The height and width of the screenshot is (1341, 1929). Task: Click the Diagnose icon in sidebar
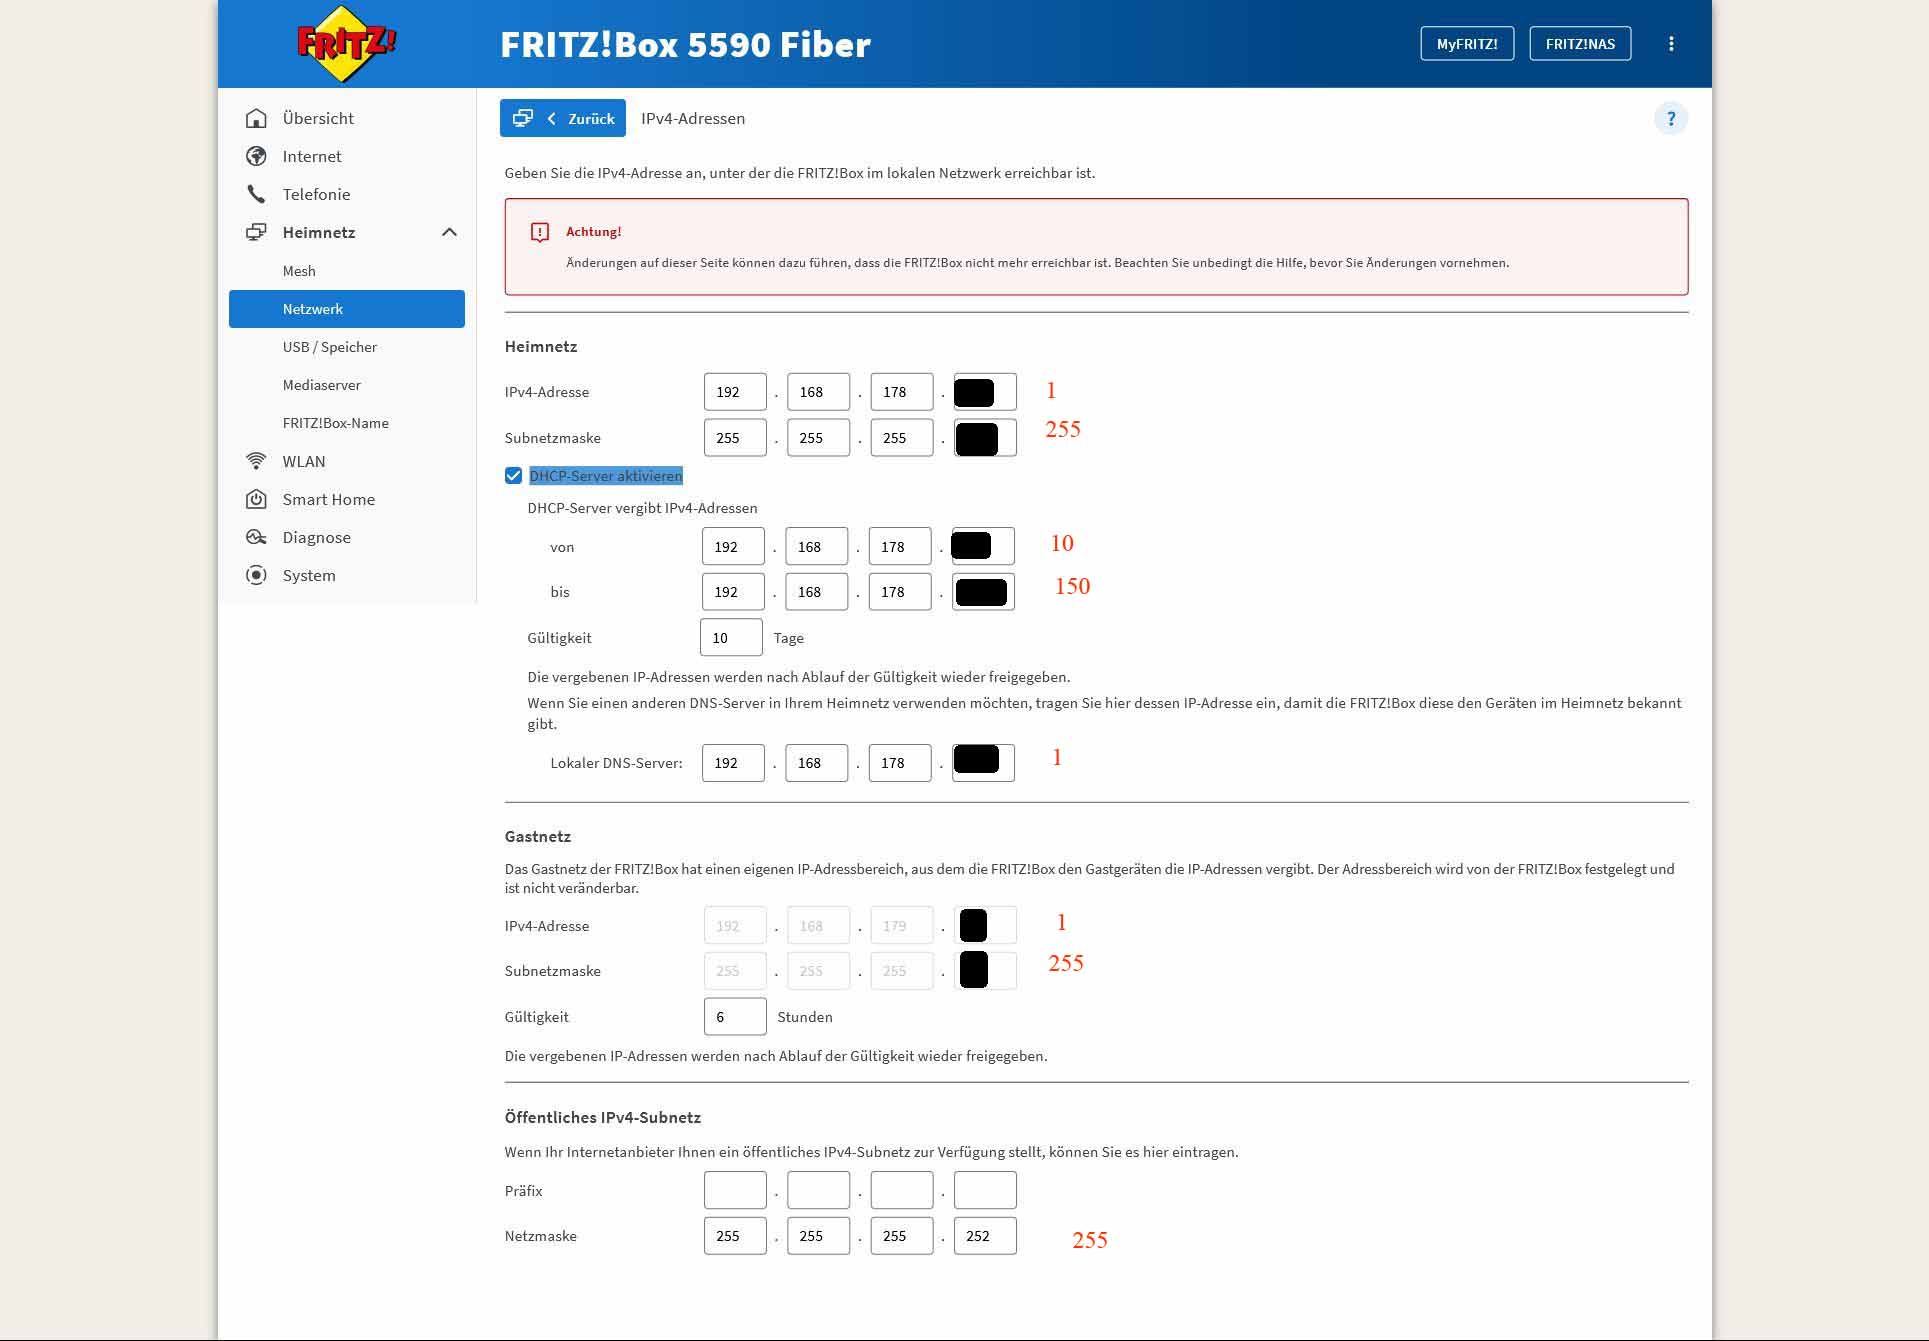pos(256,537)
